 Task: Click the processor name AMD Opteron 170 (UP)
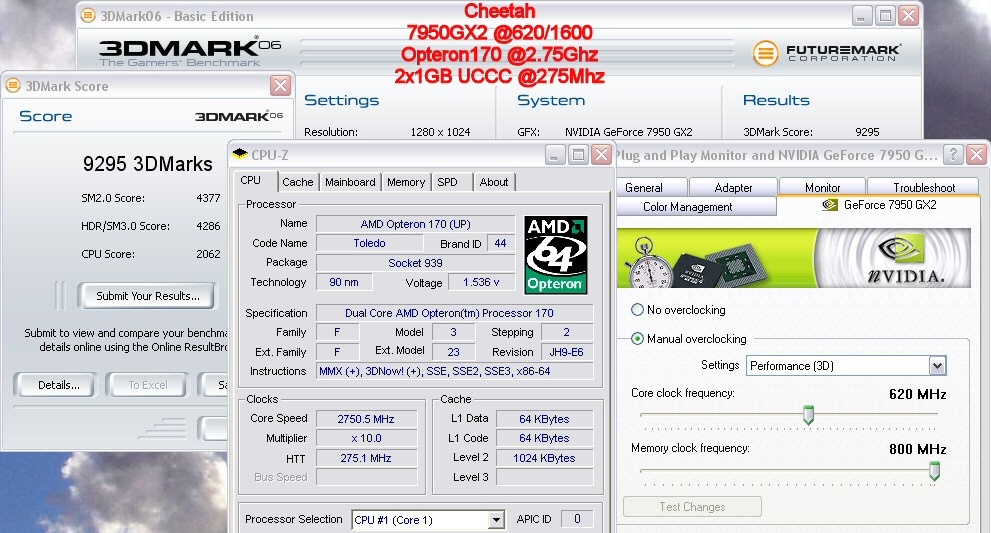pos(415,224)
